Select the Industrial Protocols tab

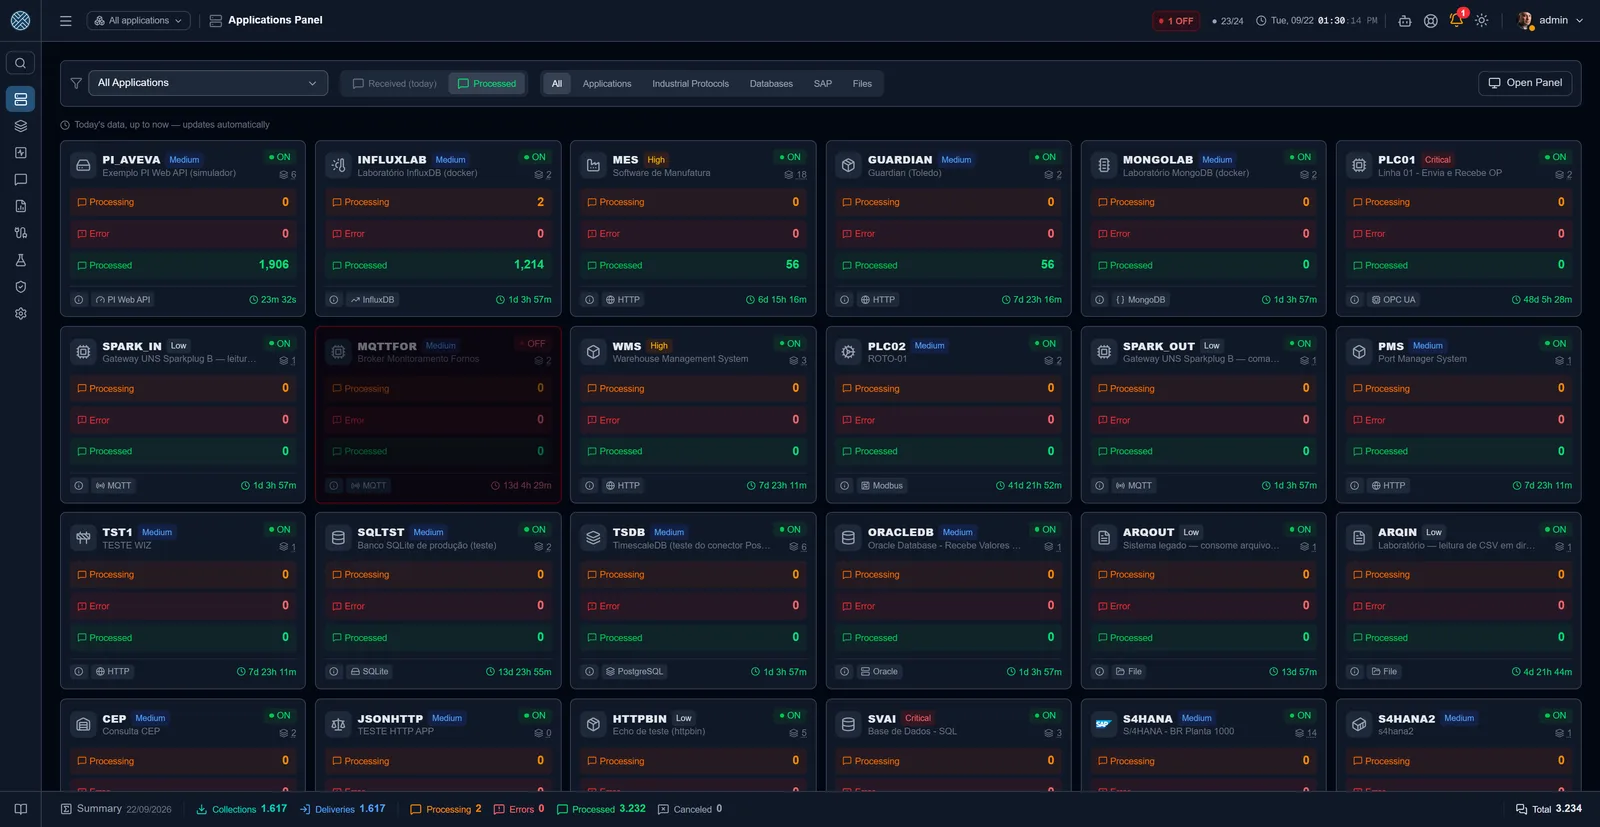[x=690, y=84]
